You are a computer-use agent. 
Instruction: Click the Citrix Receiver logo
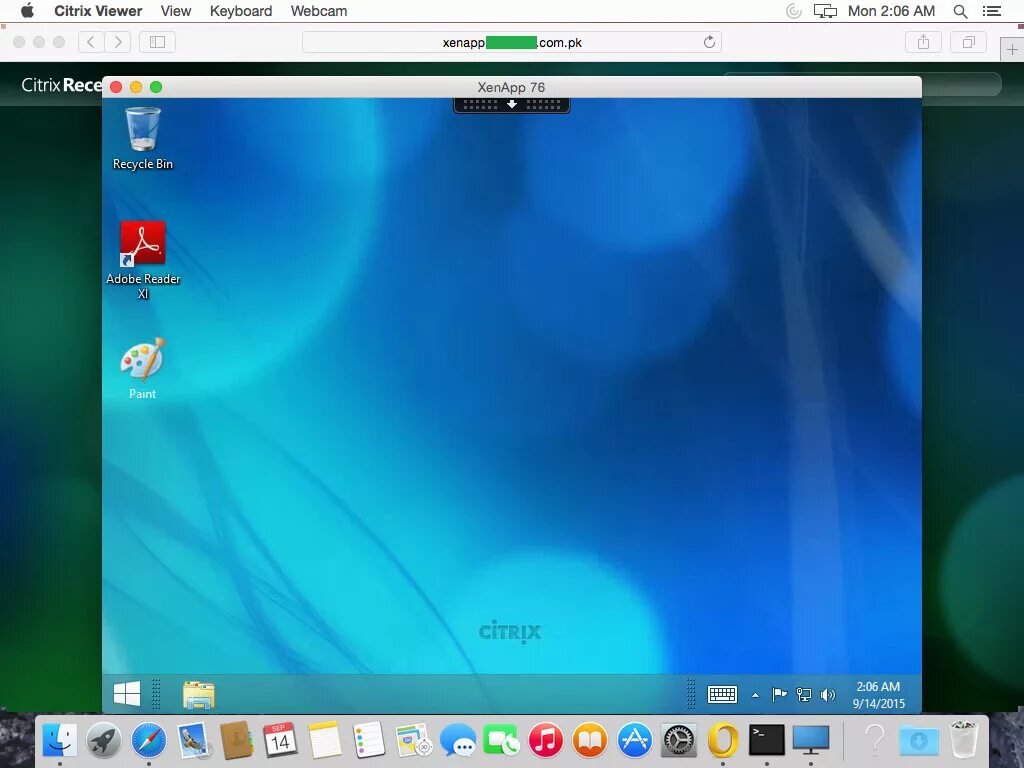click(61, 85)
